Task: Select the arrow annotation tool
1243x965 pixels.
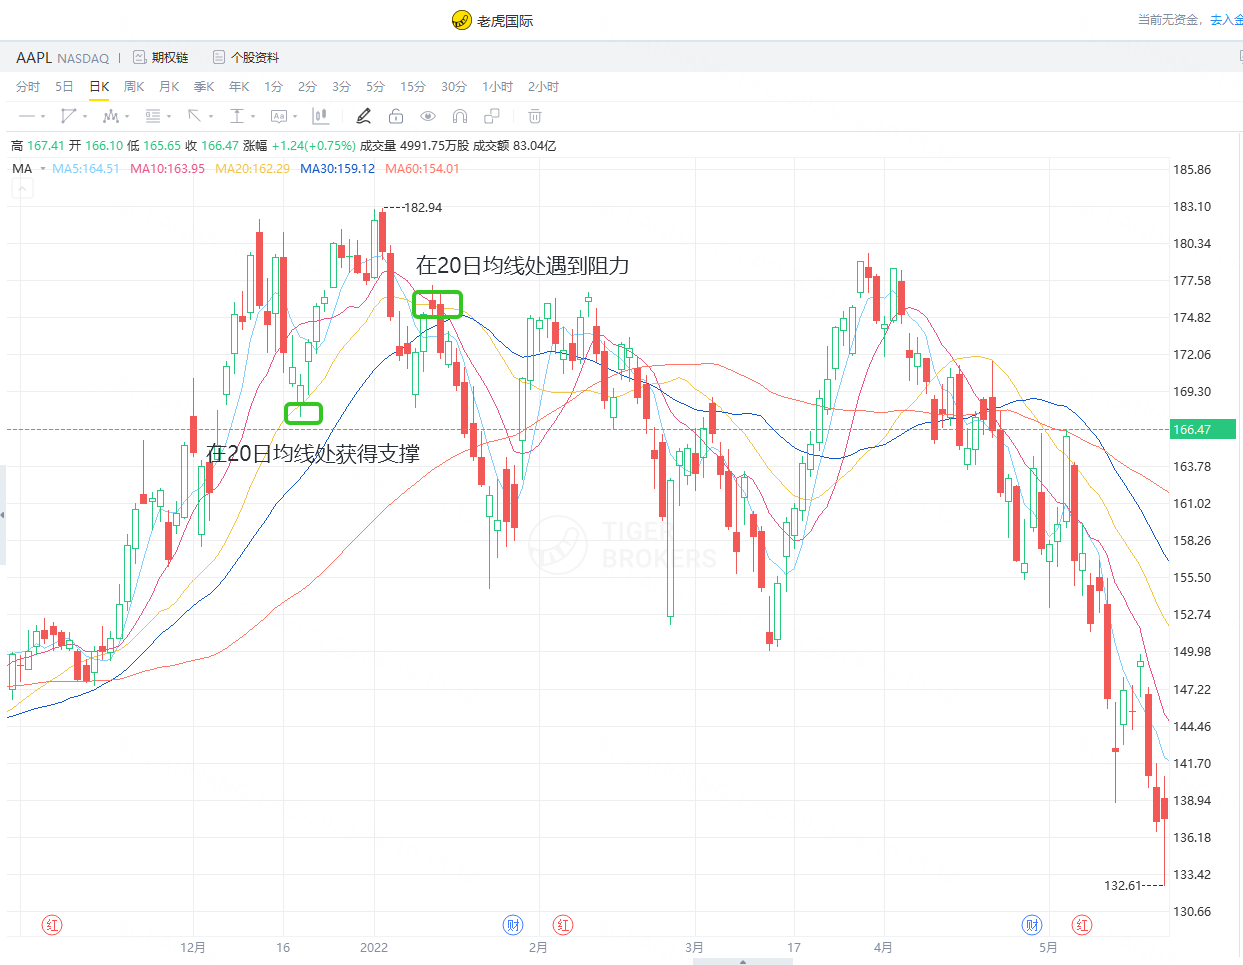Action: click(x=194, y=116)
